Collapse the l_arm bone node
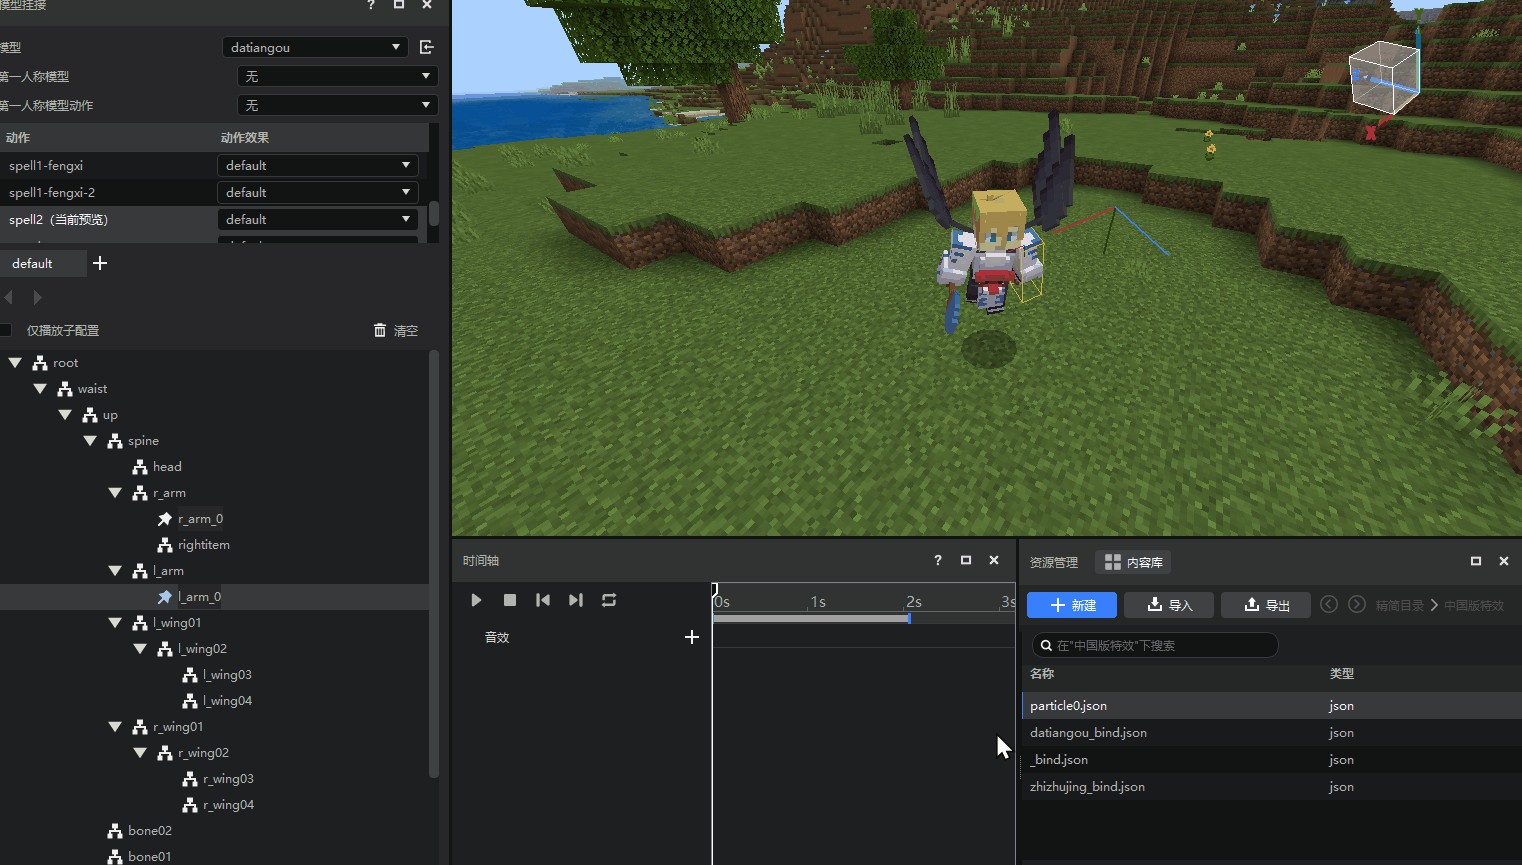The width and height of the screenshot is (1522, 865). pyautogui.click(x=115, y=571)
